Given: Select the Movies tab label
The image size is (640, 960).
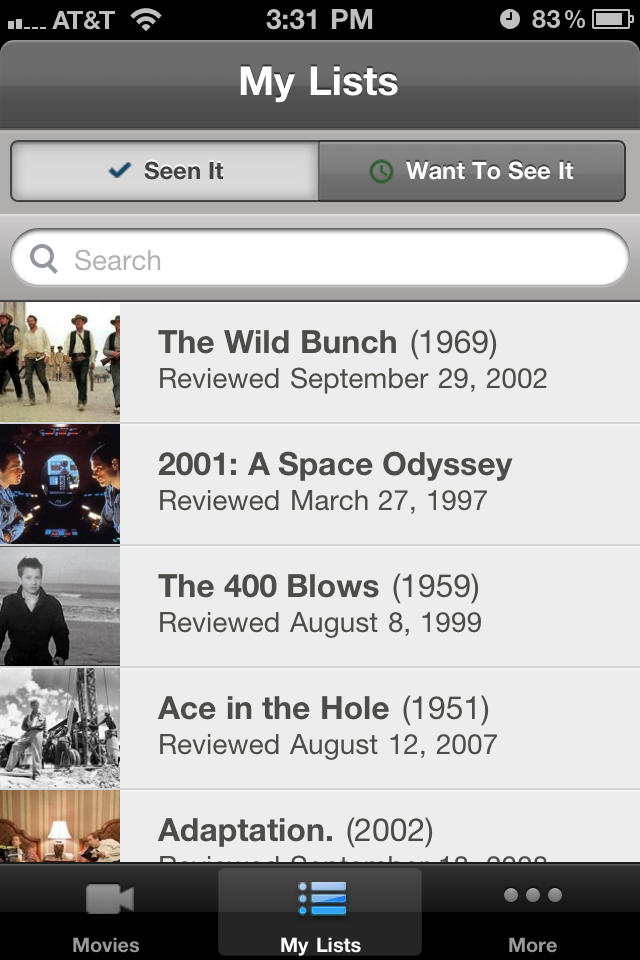Looking at the screenshot, I should [x=106, y=945].
